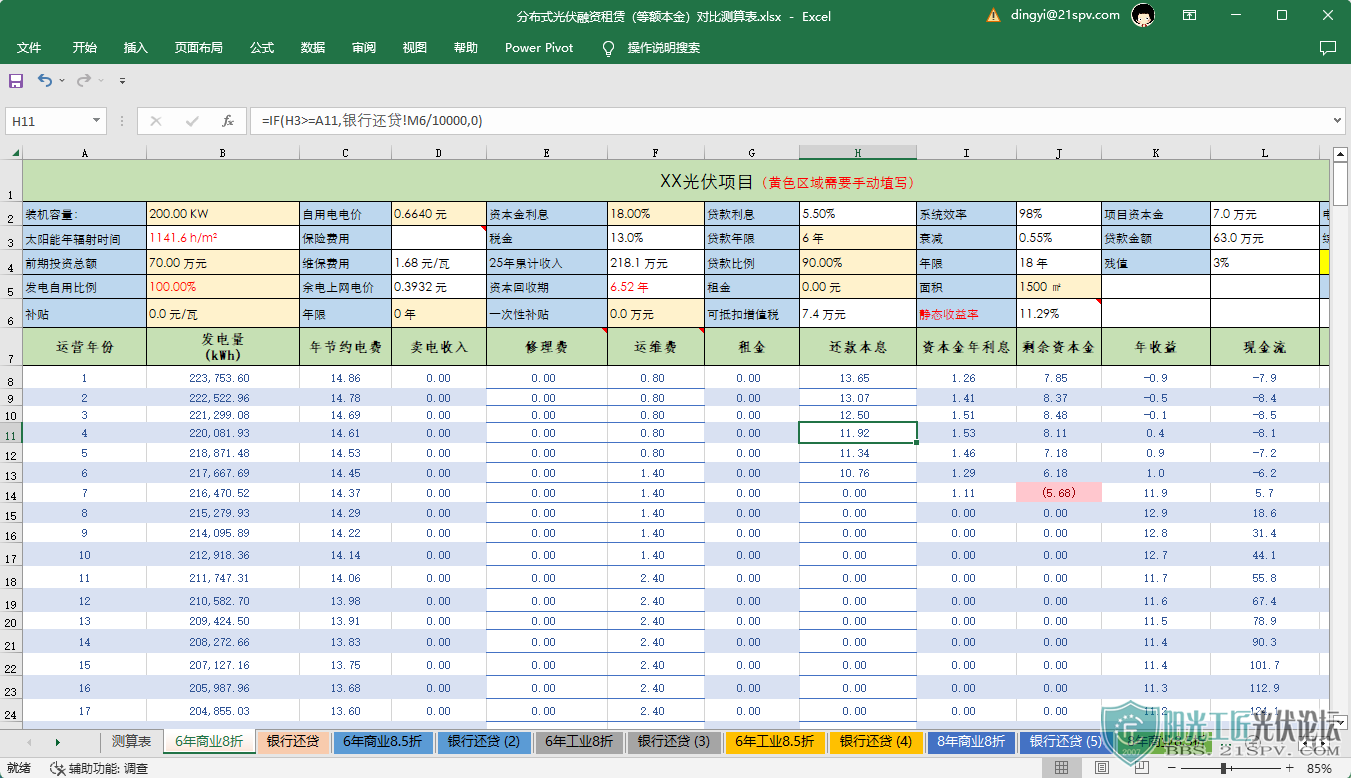The height and width of the screenshot is (778, 1351).
Task: Open the user profile avatar
Action: (x=1144, y=15)
